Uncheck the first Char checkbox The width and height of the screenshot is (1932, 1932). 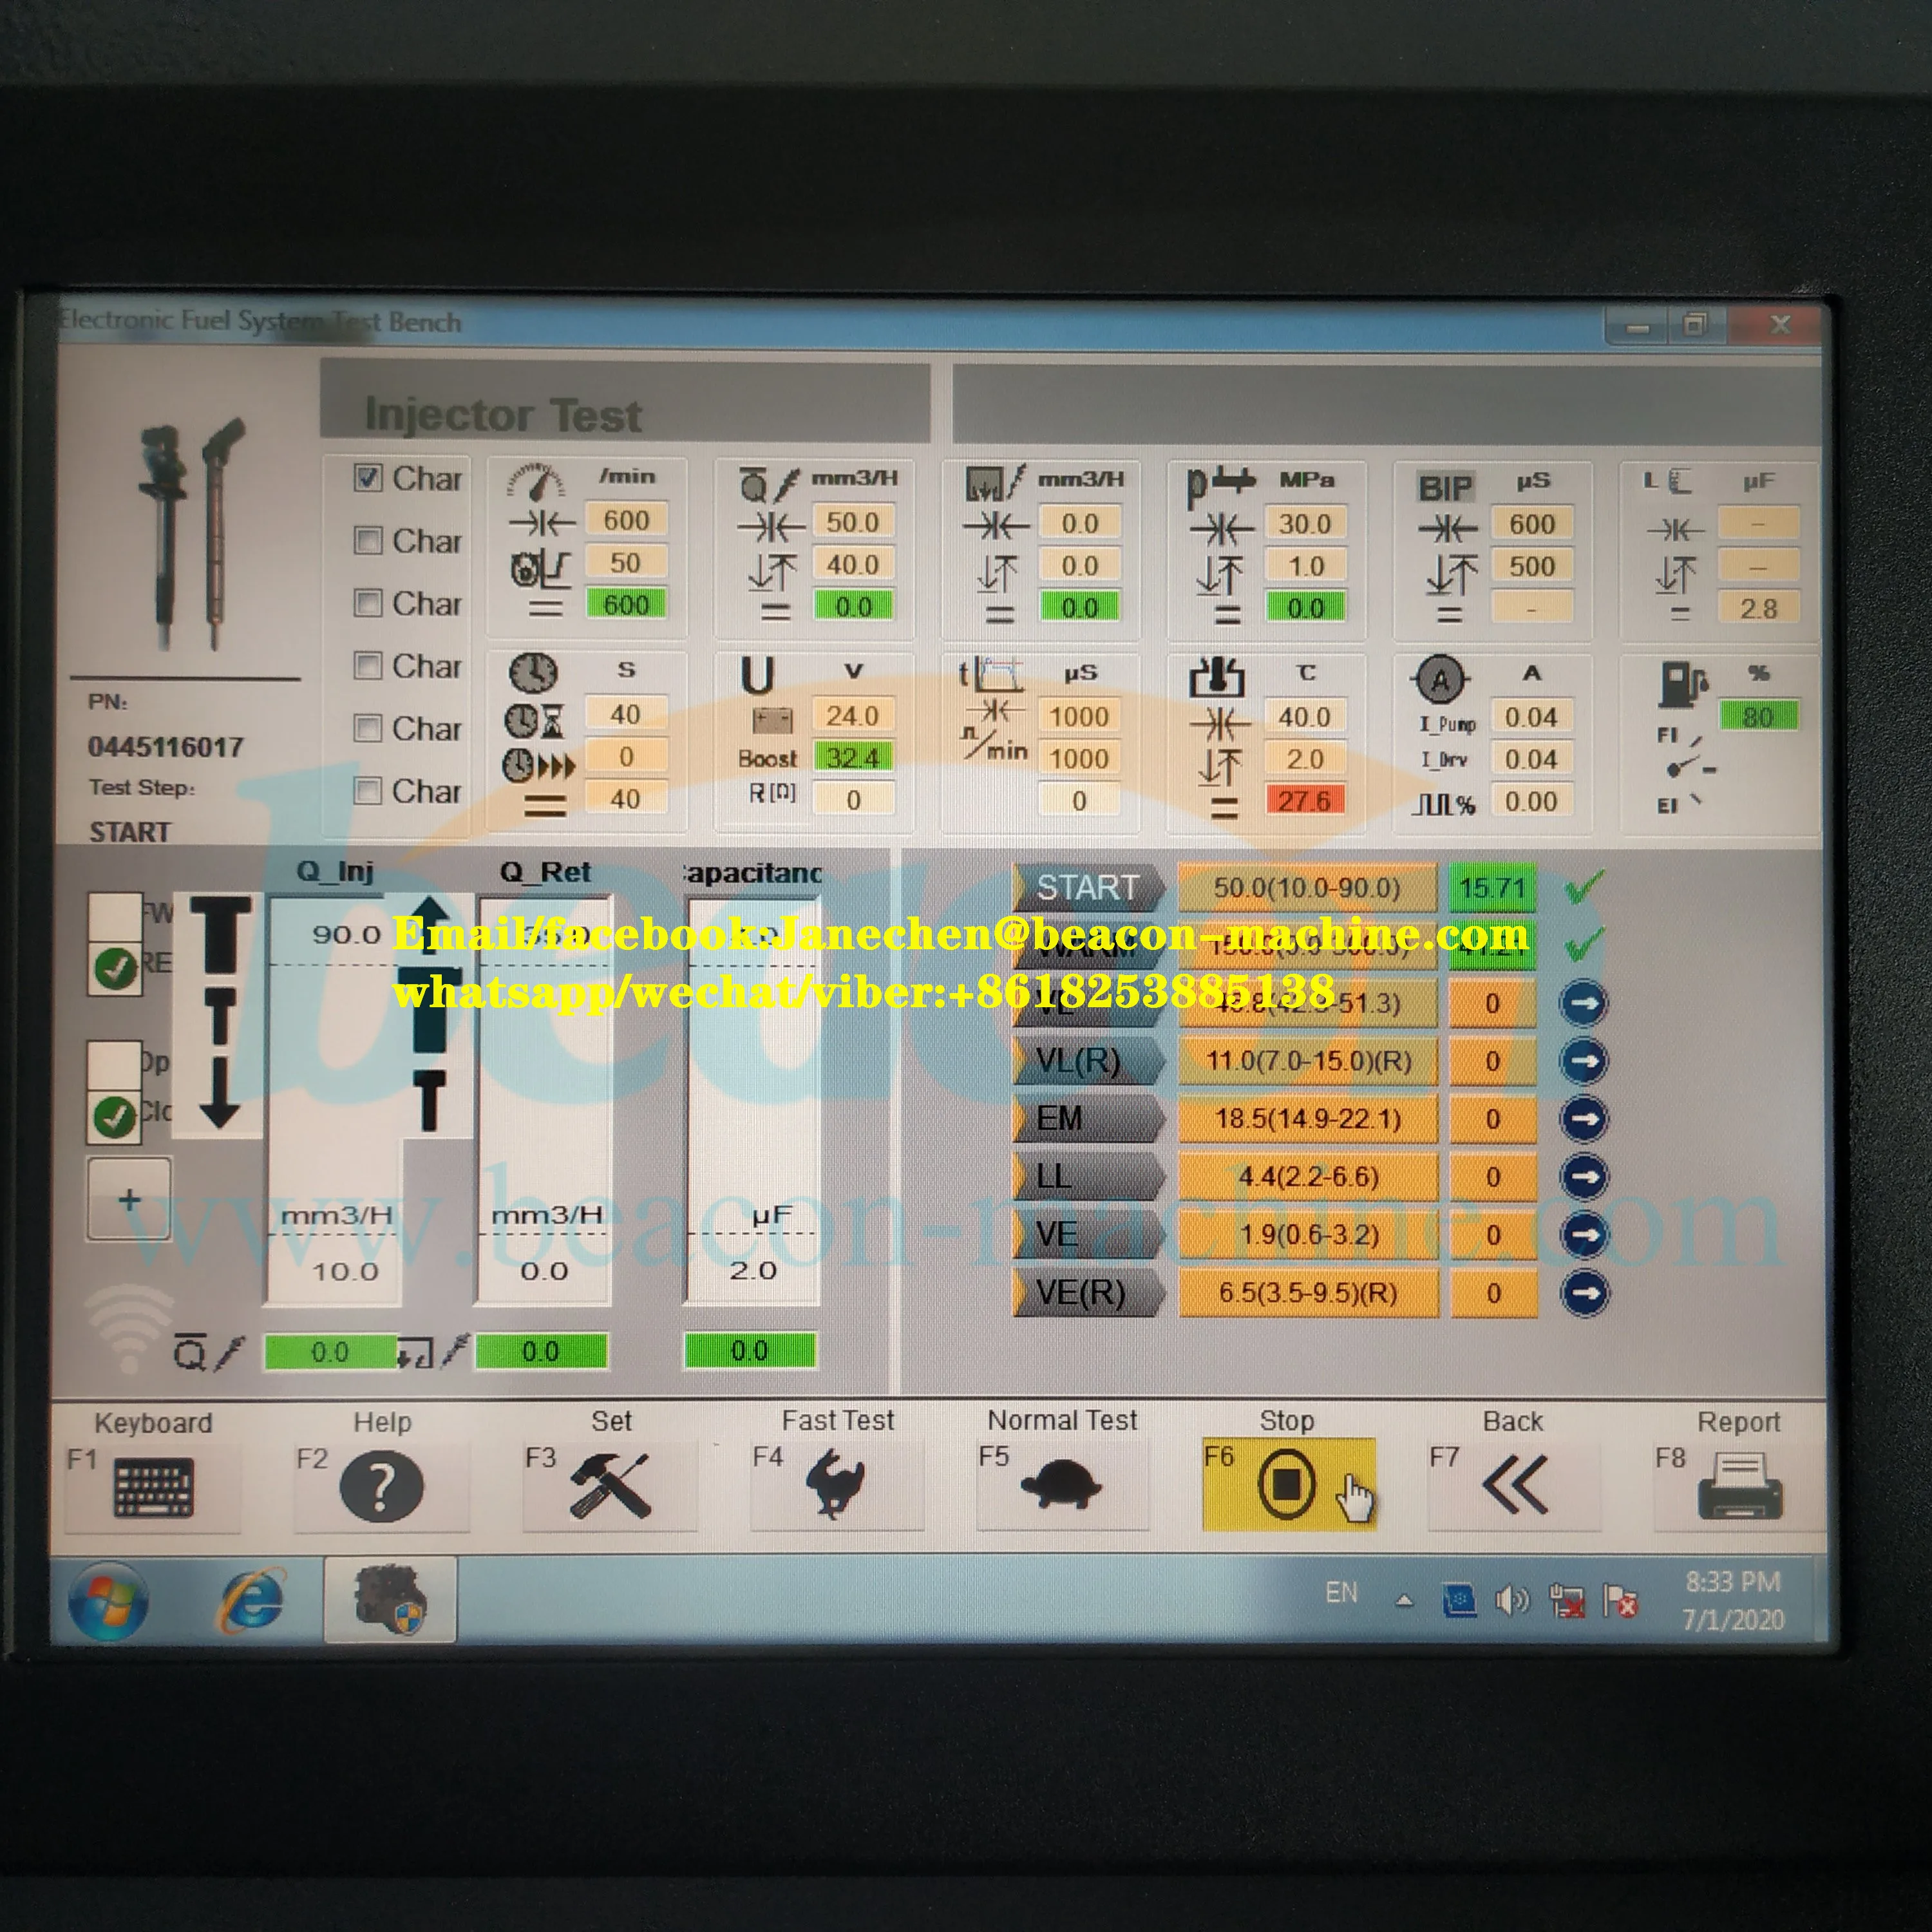coord(368,478)
